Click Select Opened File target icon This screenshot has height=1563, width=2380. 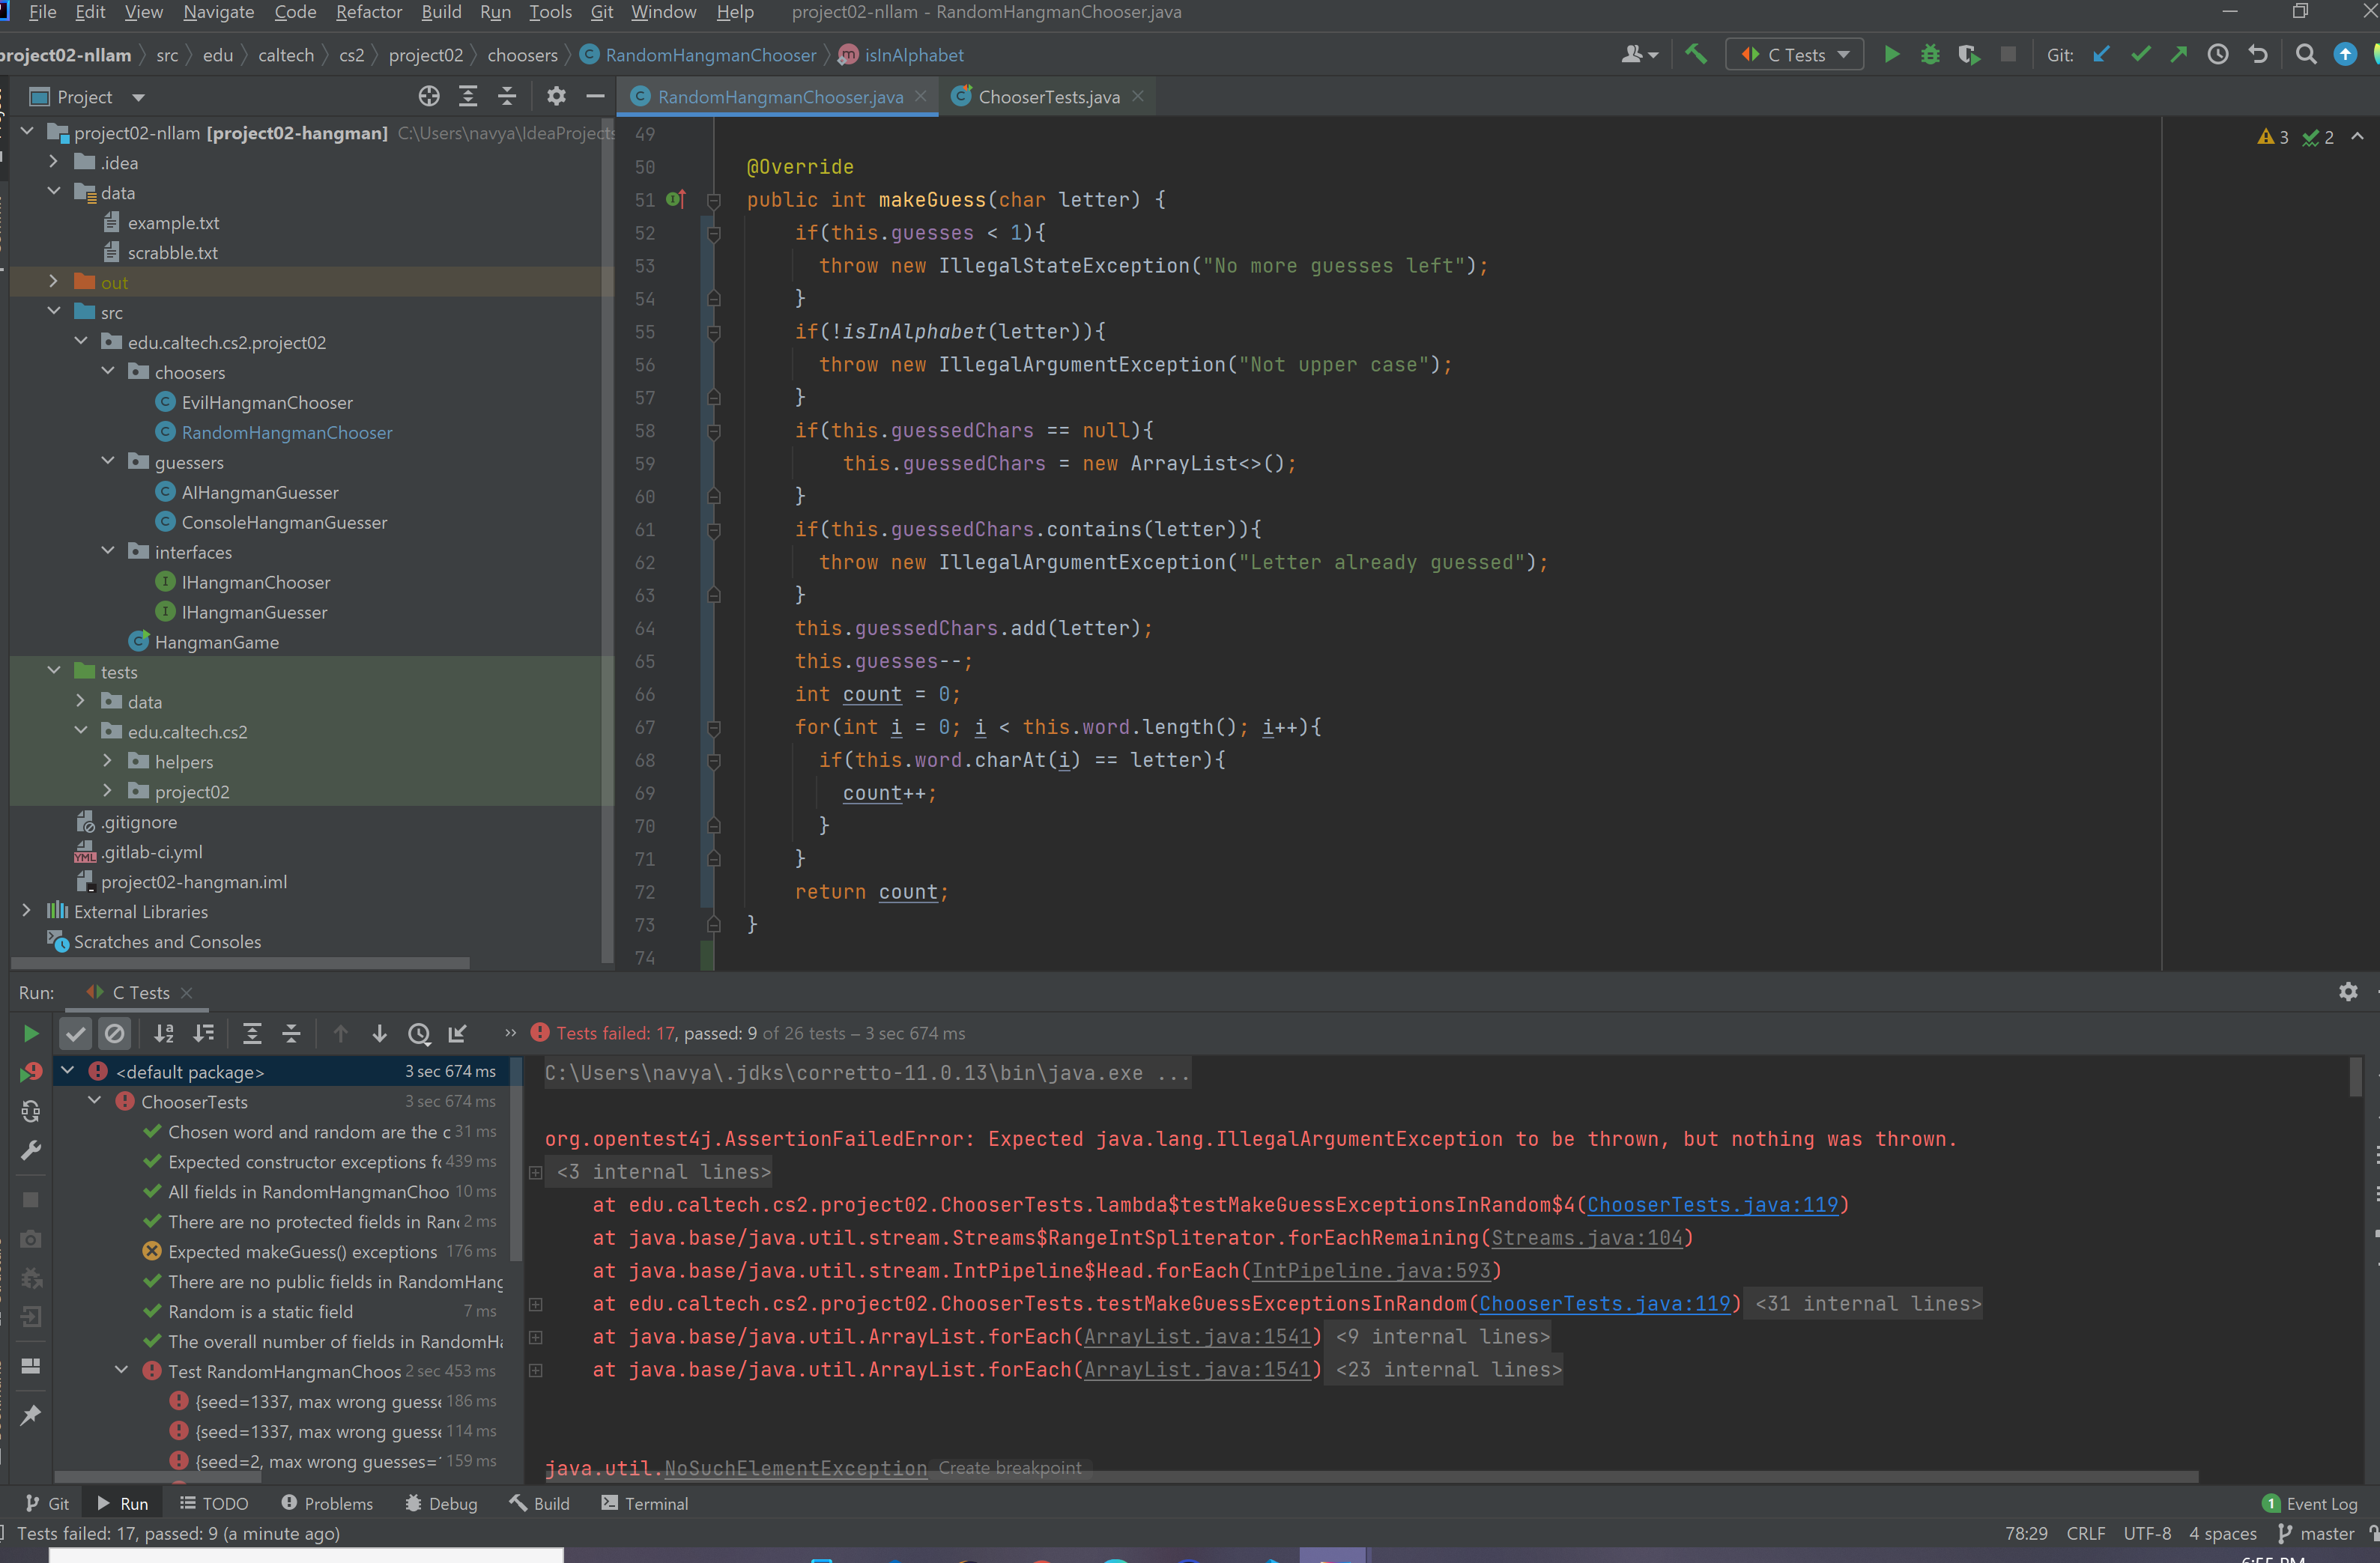coord(429,97)
